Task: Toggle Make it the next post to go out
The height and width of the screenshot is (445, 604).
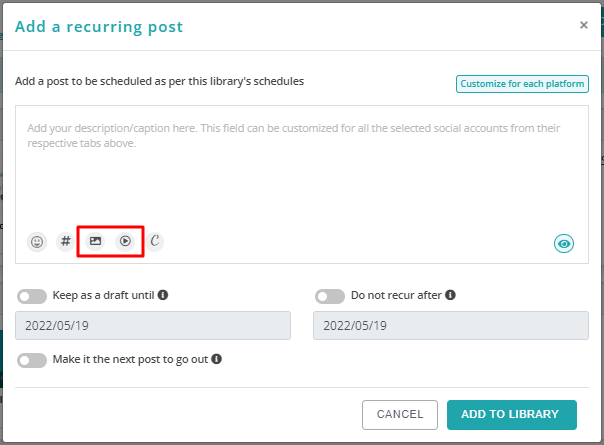Action: pyautogui.click(x=32, y=360)
